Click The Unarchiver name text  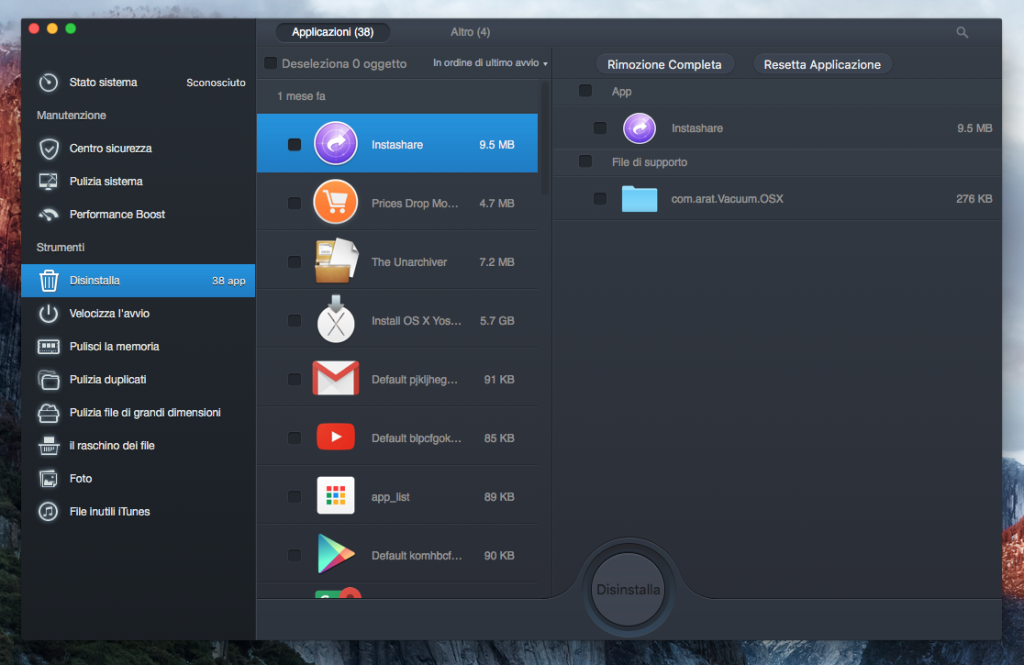click(409, 262)
